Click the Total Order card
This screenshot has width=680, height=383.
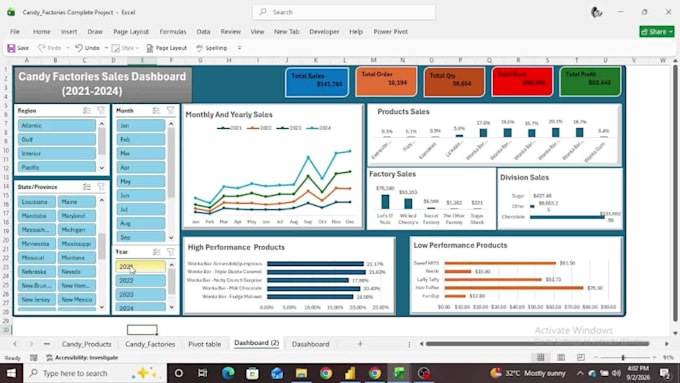(386, 81)
